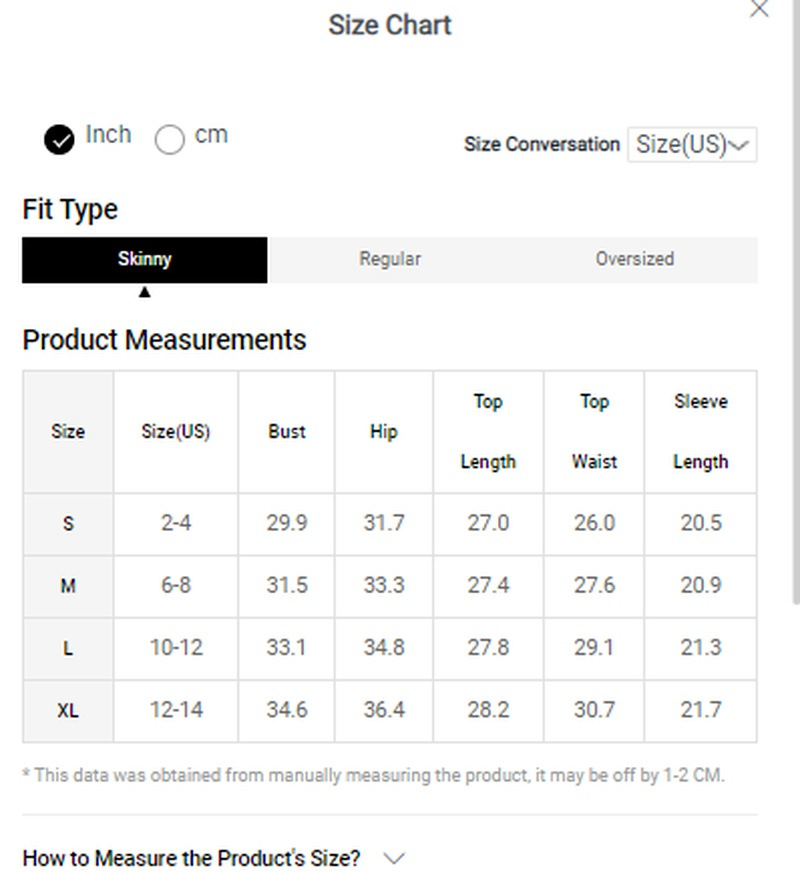Click "How to Measure the Product's Size?" text
This screenshot has height=872, width=800.
[191, 858]
